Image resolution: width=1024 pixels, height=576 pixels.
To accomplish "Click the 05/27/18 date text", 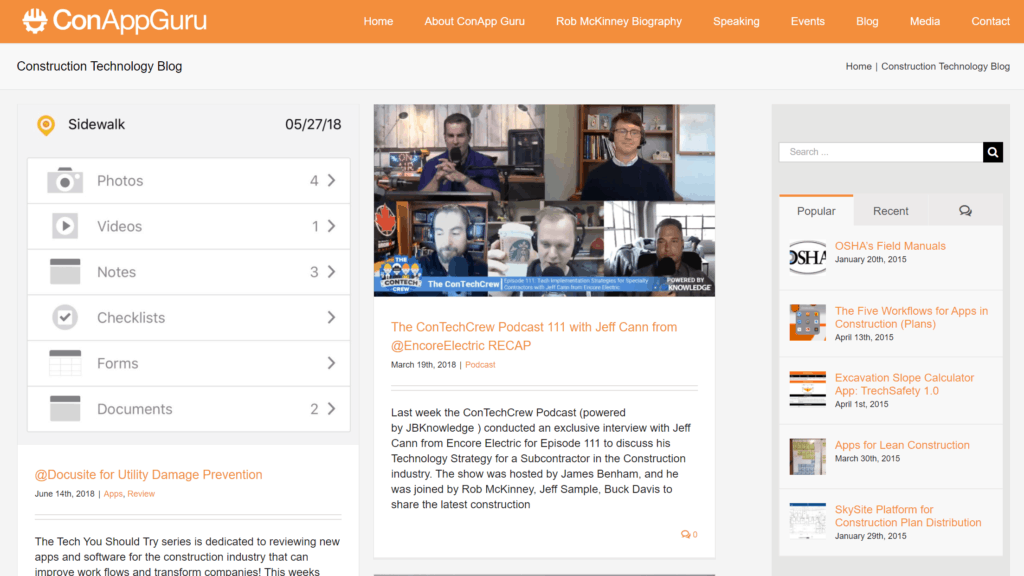I will (313, 125).
